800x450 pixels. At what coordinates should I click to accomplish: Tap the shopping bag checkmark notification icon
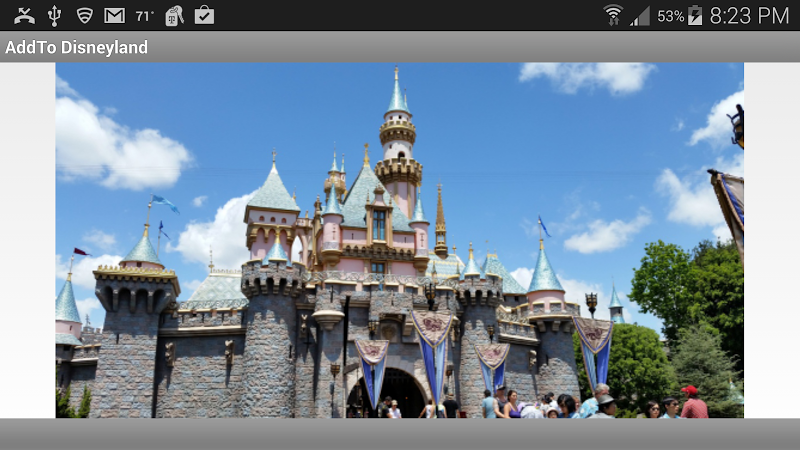tap(204, 15)
